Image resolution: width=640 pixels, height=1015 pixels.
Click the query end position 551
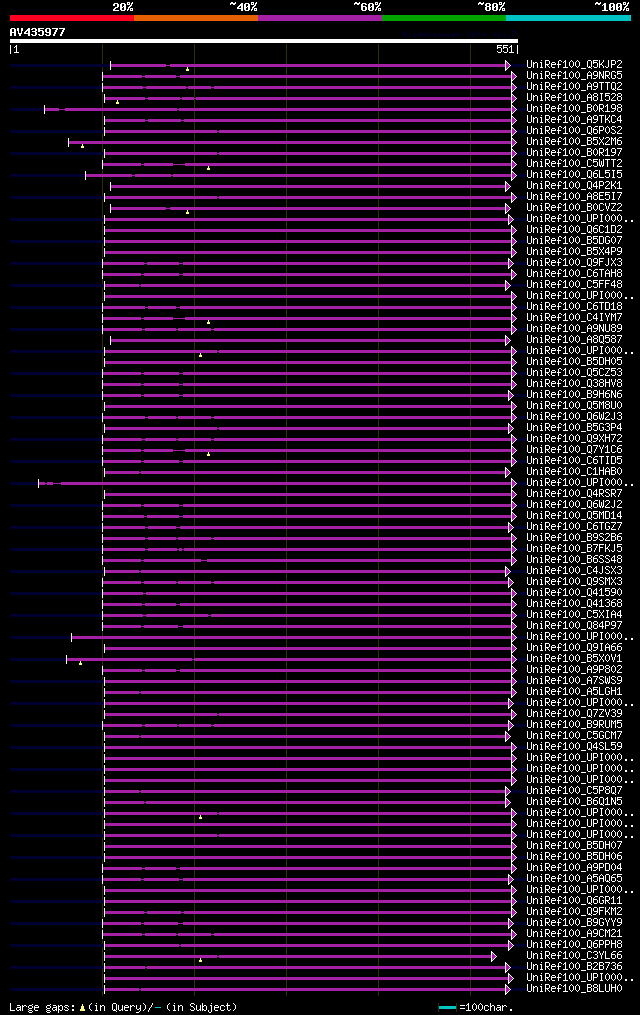pos(505,49)
